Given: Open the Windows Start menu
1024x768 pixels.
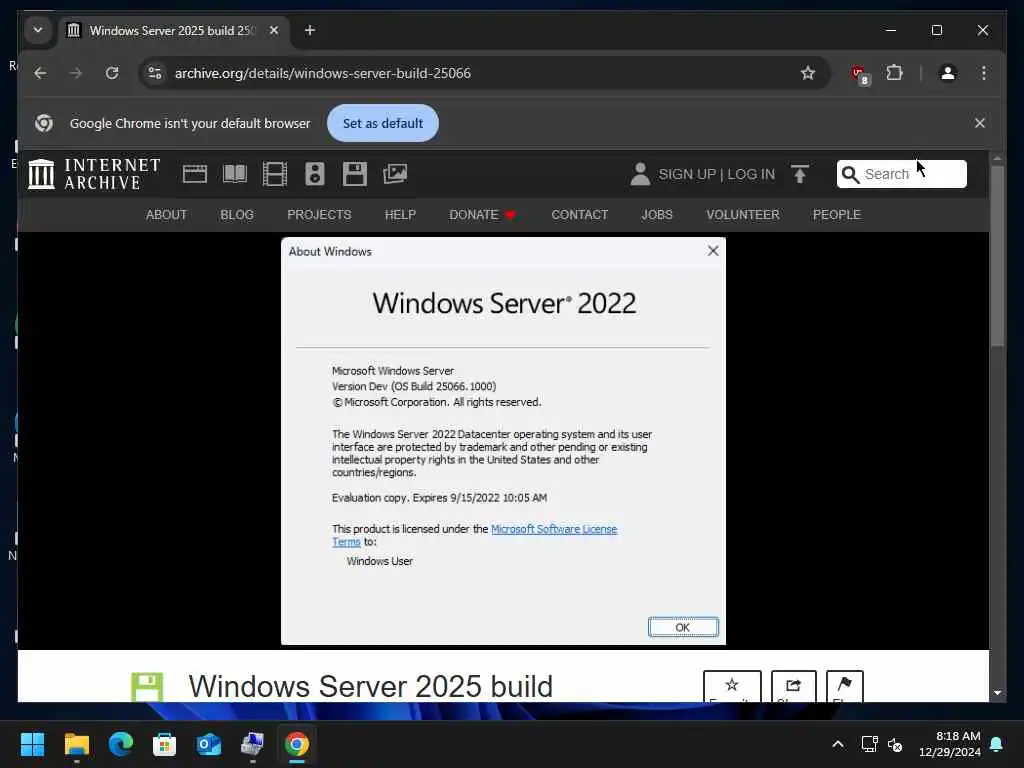Looking at the screenshot, I should [x=32, y=744].
